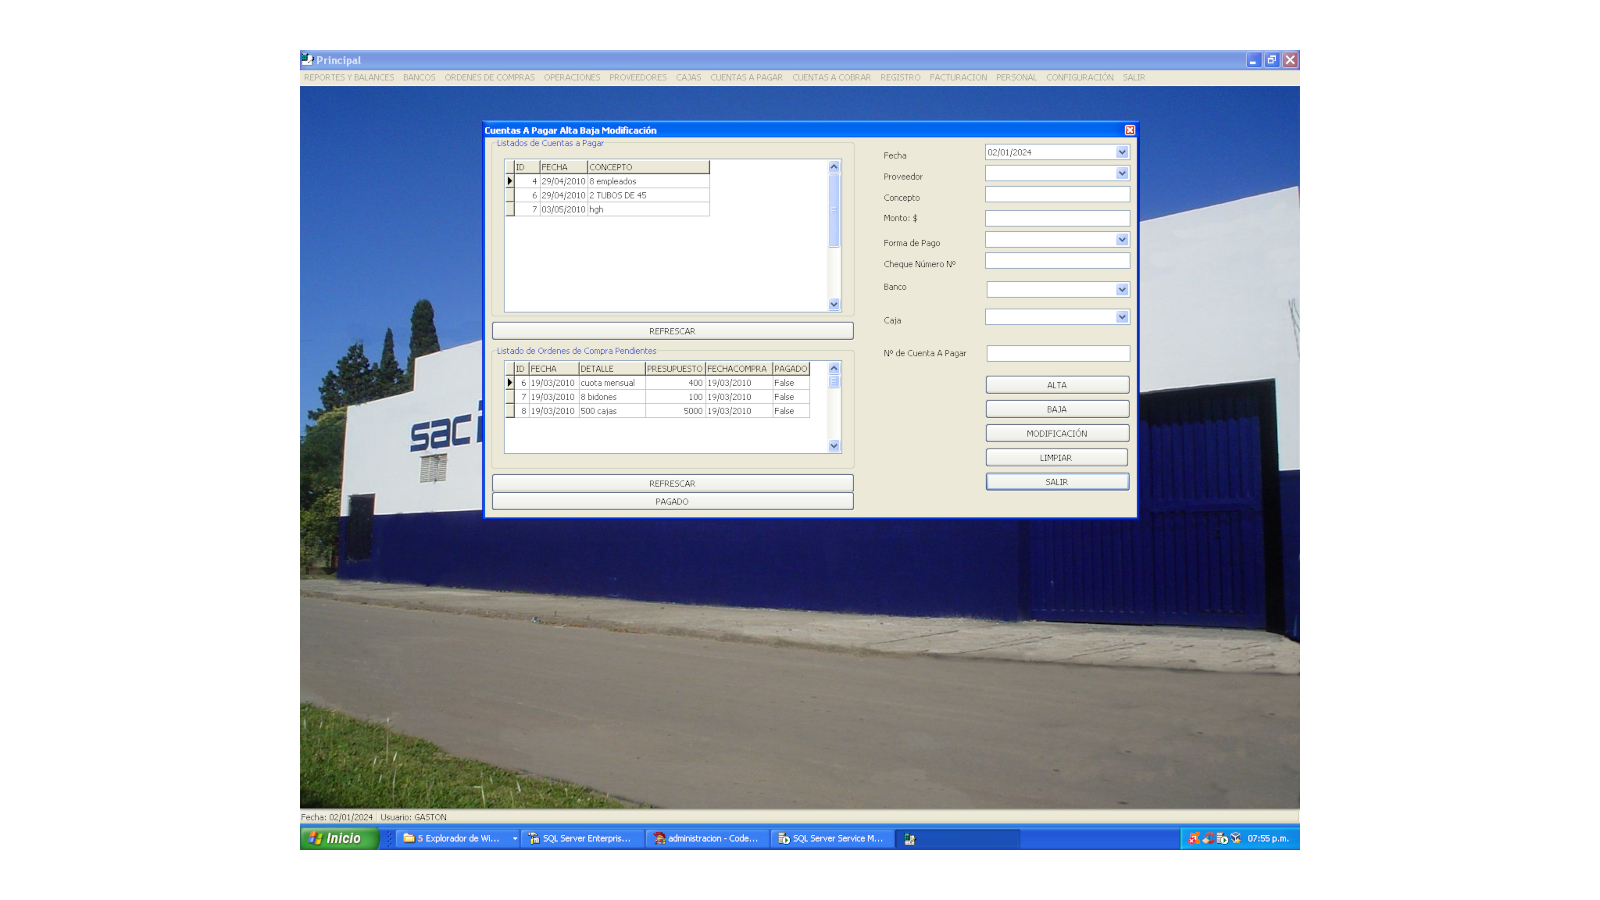
Task: Open the CUENTAS A PAGAR menu
Action: tap(746, 78)
